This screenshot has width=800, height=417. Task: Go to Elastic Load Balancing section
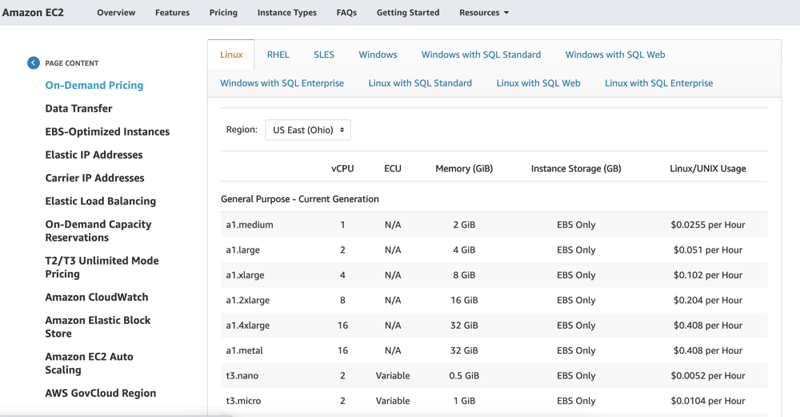tap(101, 201)
